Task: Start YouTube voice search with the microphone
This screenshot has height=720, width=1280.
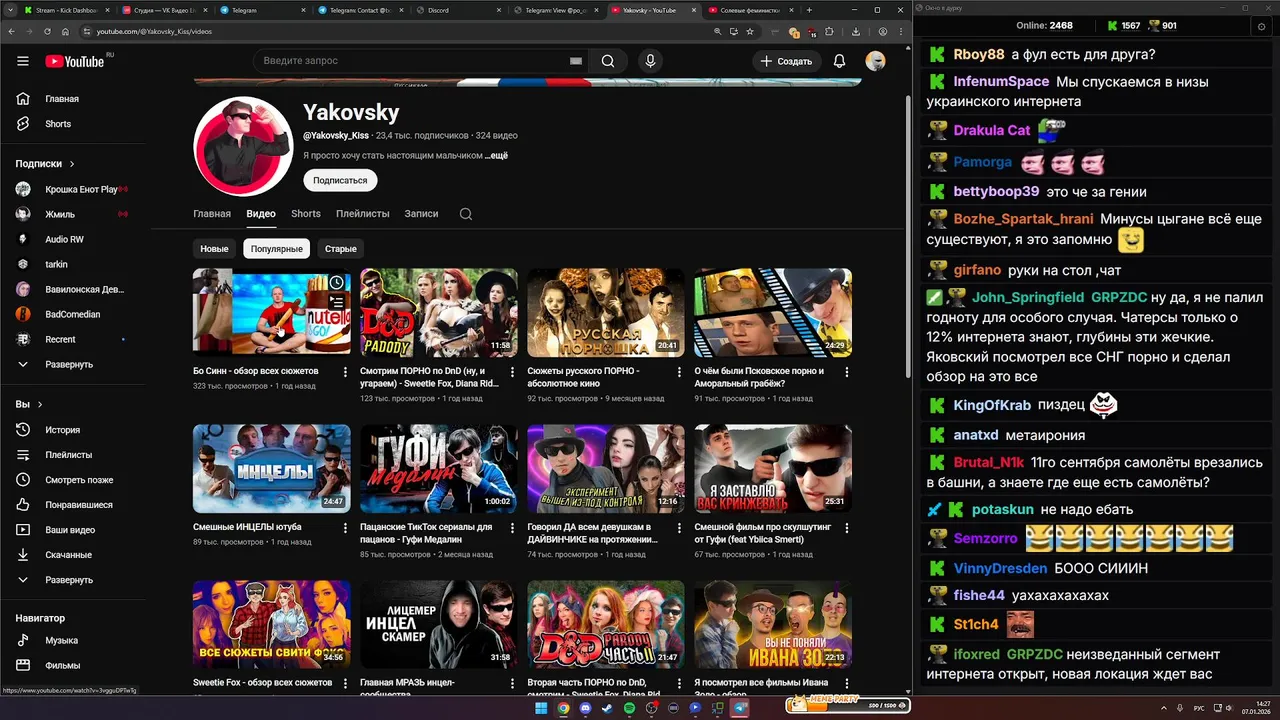Action: (651, 61)
